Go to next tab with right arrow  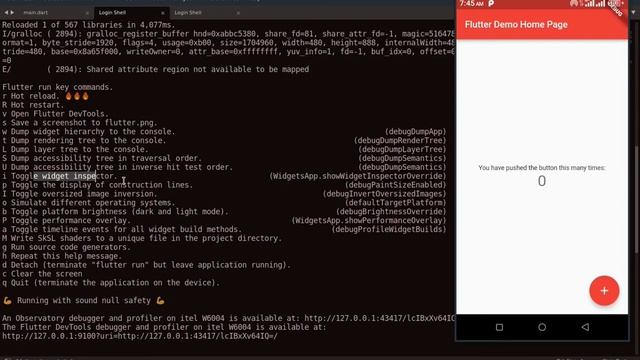click(x=12, y=13)
